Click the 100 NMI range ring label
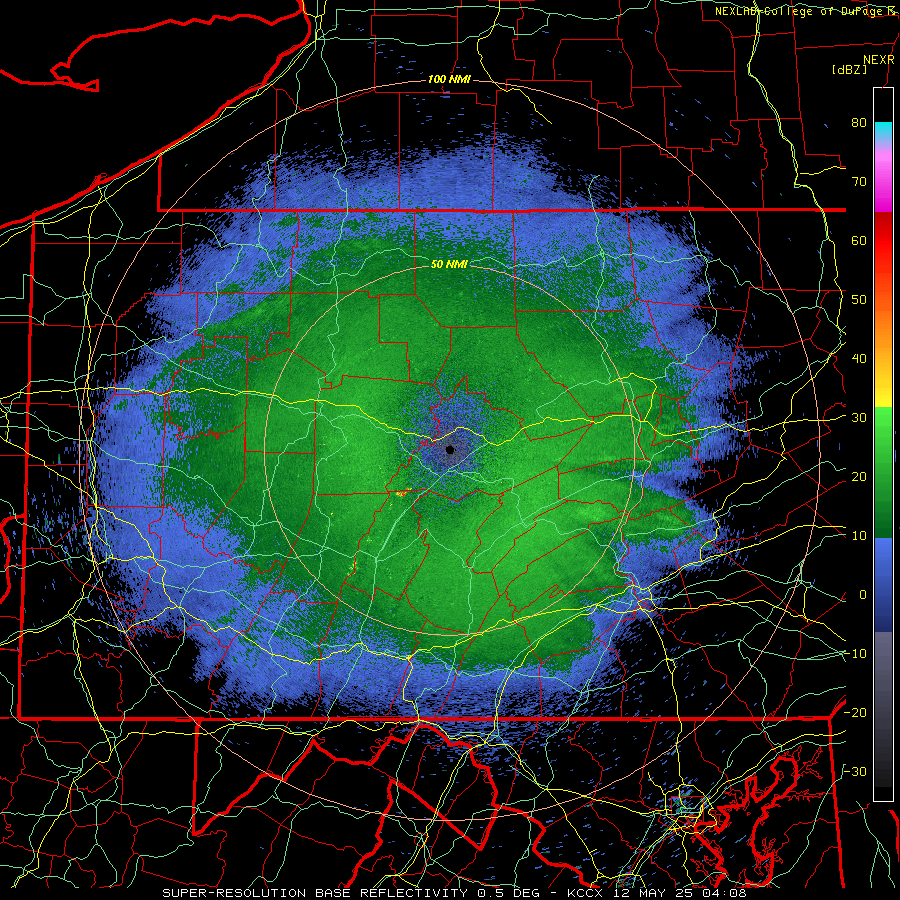The image size is (900, 900). [x=449, y=79]
